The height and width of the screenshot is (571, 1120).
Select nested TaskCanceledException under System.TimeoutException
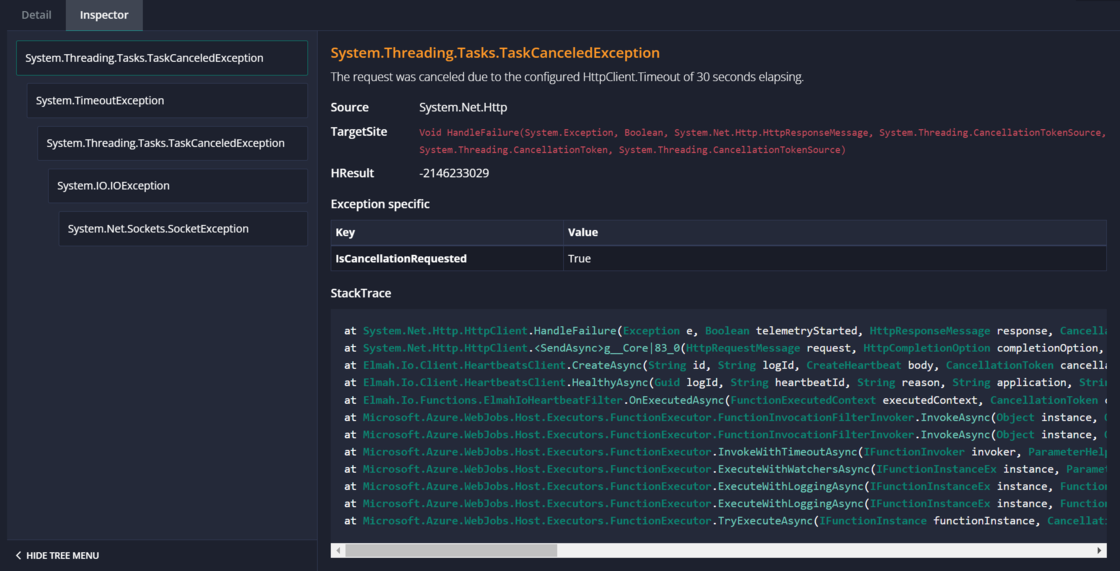pos(173,143)
